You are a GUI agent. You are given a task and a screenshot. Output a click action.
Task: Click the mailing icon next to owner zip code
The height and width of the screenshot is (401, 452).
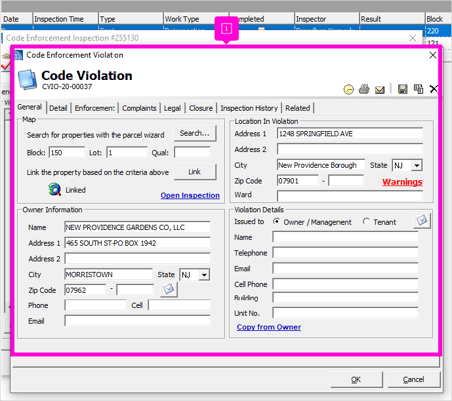tap(169, 289)
